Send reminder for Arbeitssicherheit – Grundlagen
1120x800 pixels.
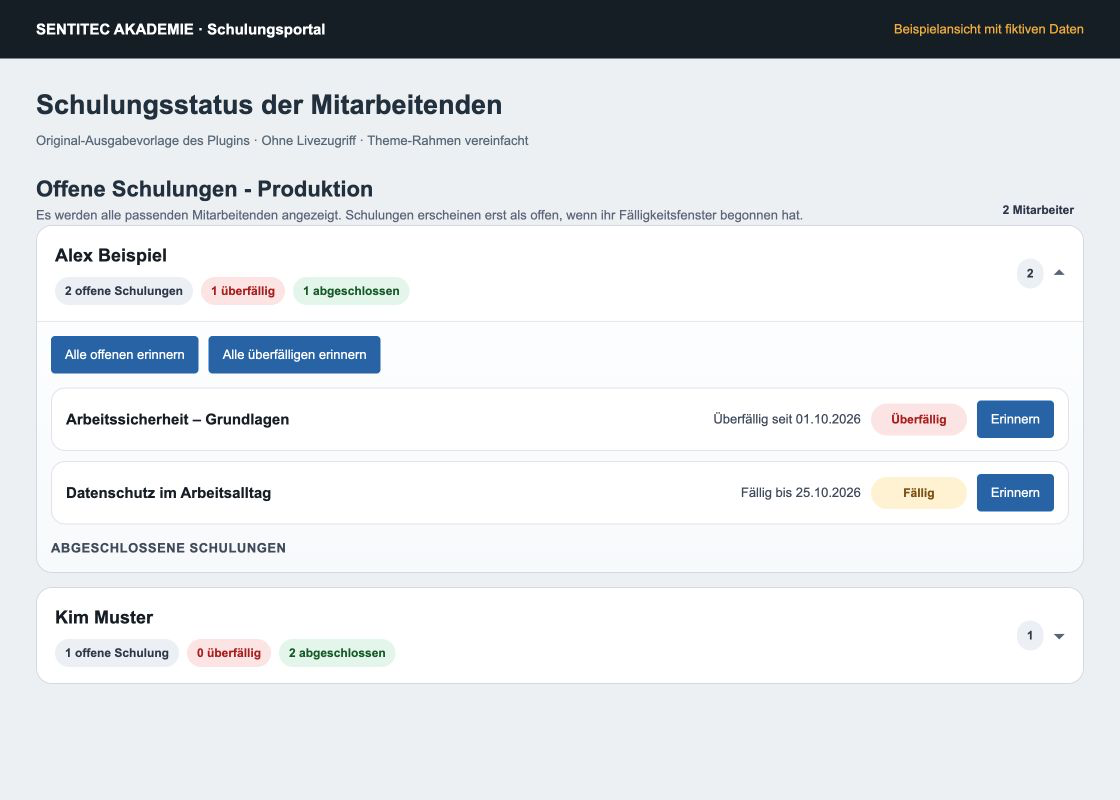point(1015,419)
